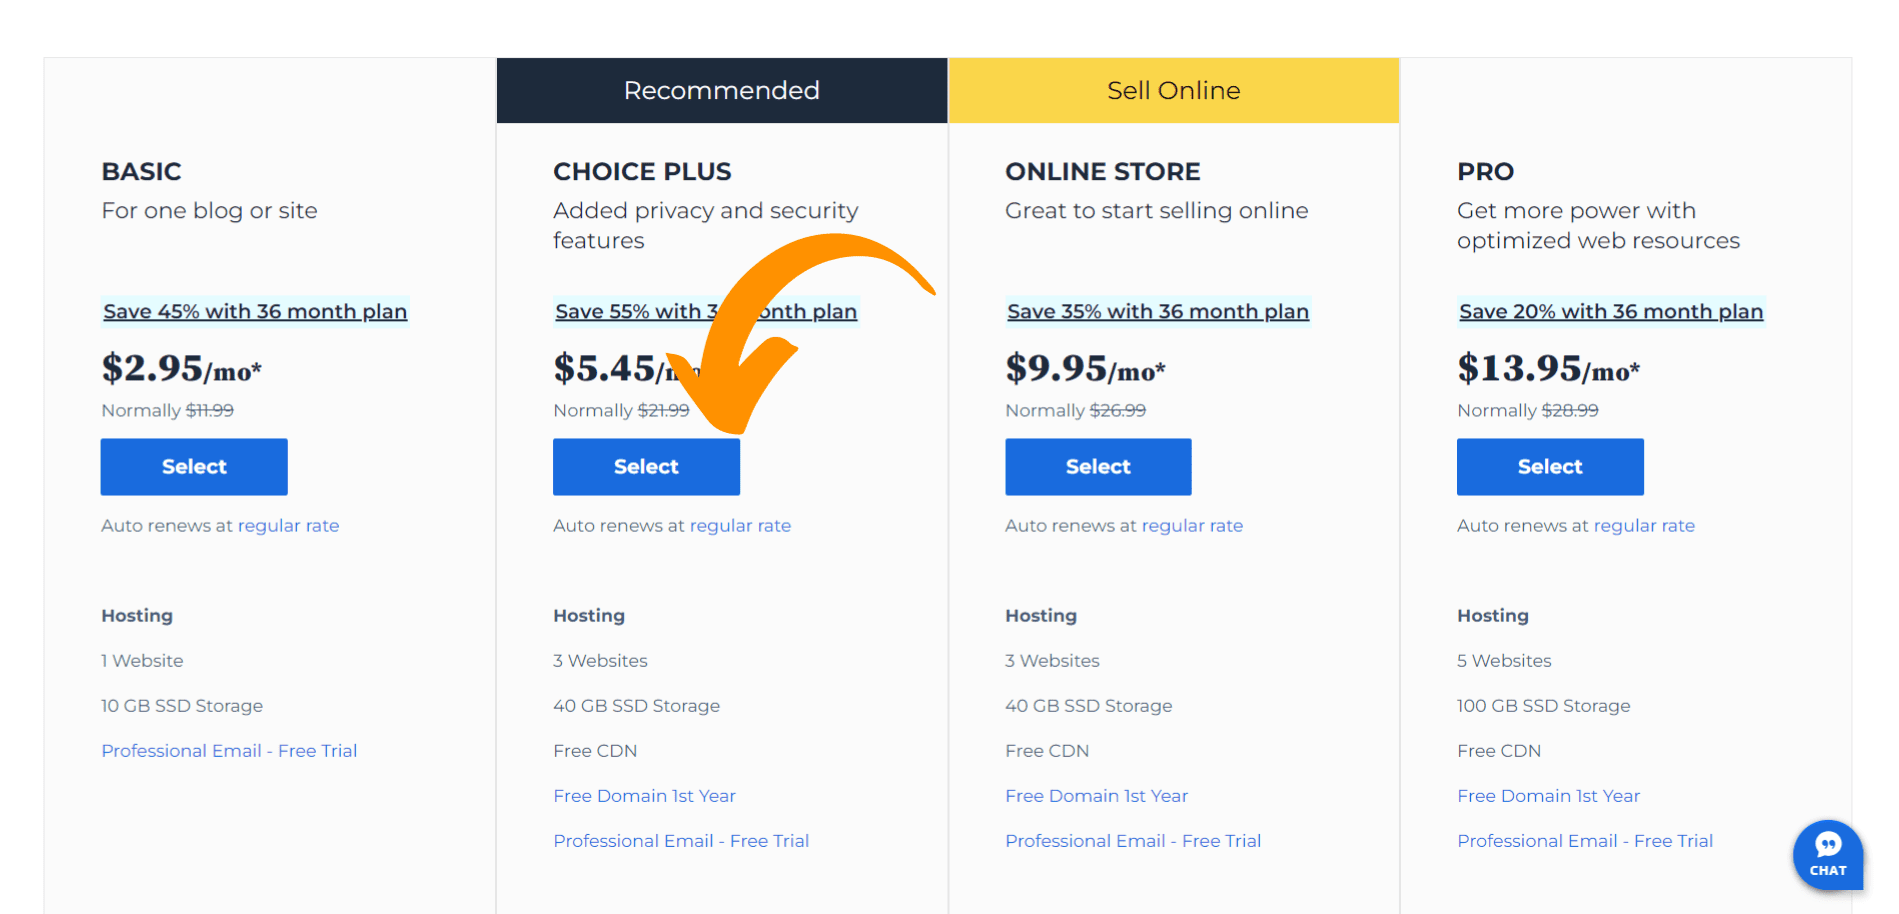Open Choice Plus 'Save 55%' plan link
This screenshot has width=1899, height=914.
[706, 311]
